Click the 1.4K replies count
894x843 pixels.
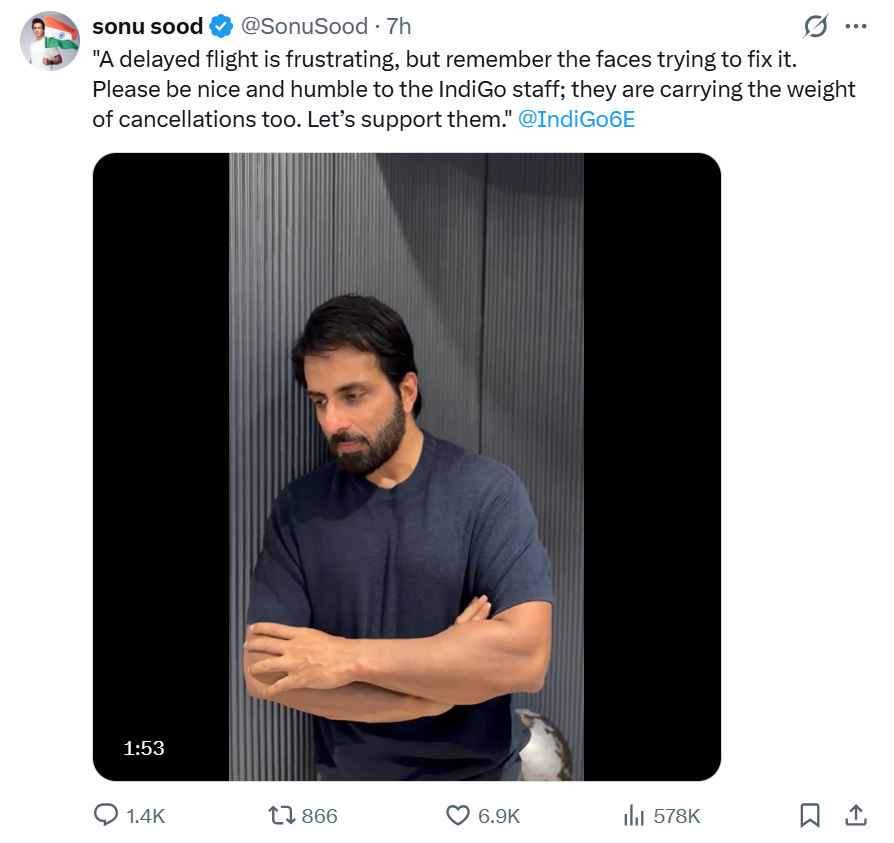point(146,816)
